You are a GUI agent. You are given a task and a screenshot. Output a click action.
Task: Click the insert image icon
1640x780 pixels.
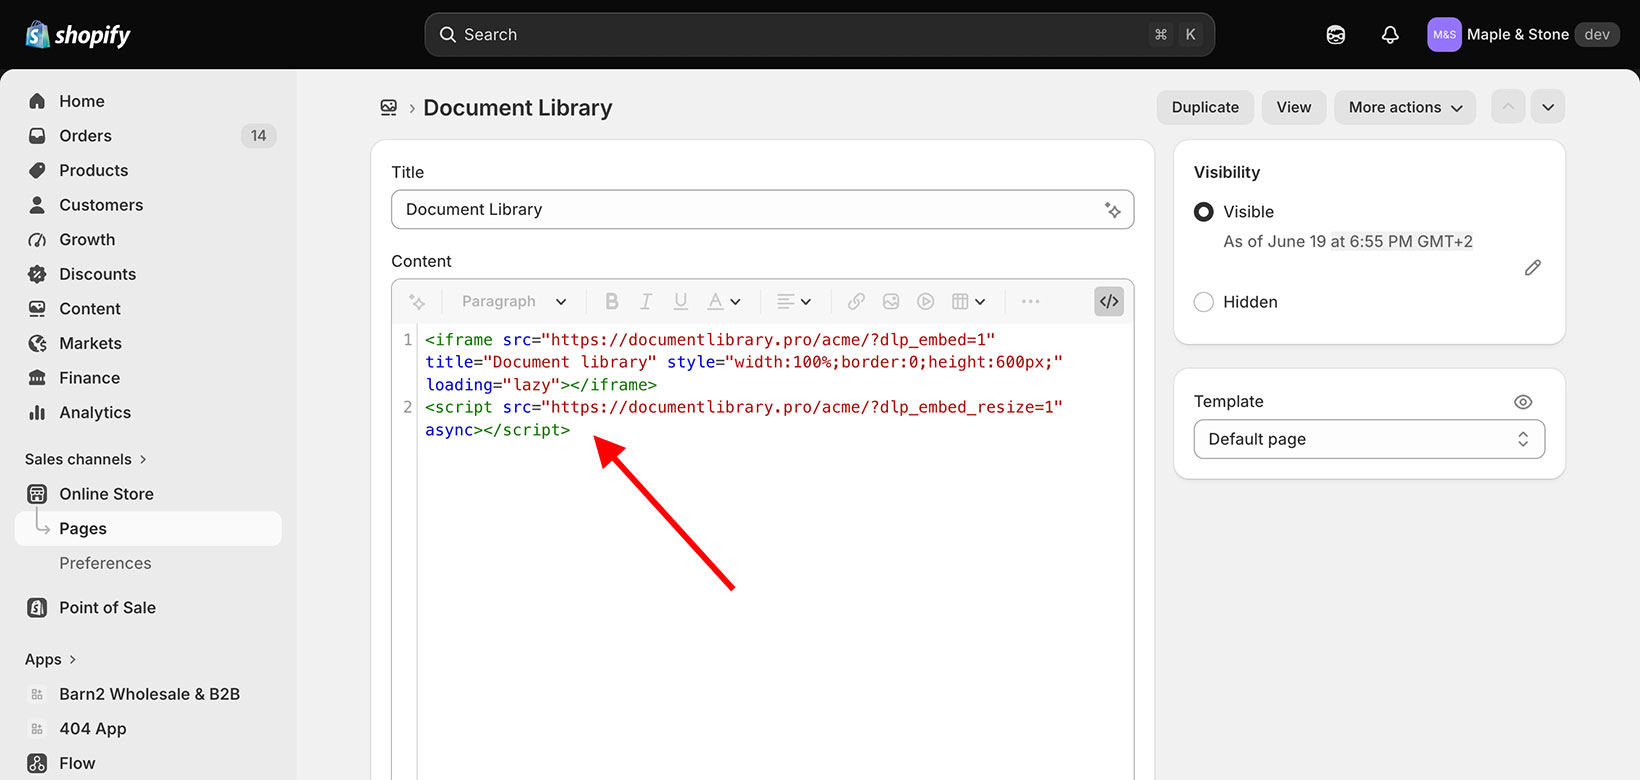[x=891, y=301]
